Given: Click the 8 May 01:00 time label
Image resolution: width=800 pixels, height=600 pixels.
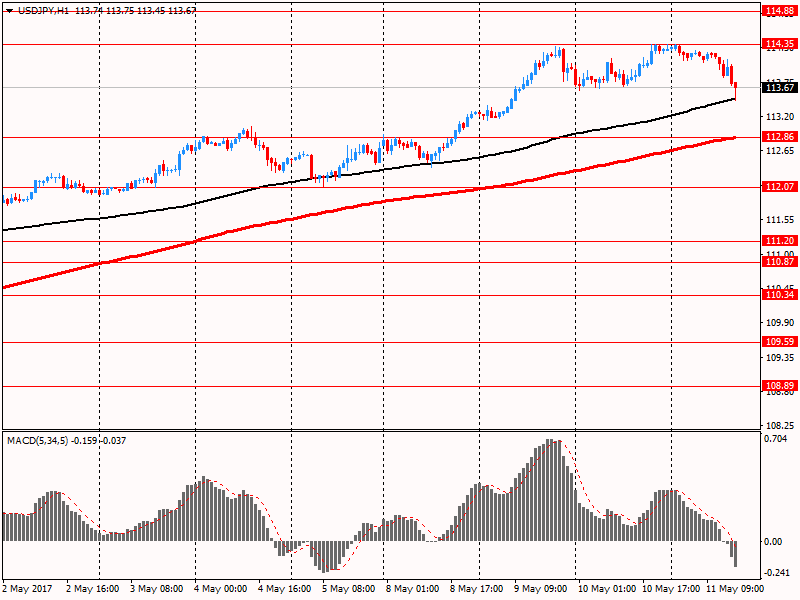Looking at the screenshot, I should [412, 589].
